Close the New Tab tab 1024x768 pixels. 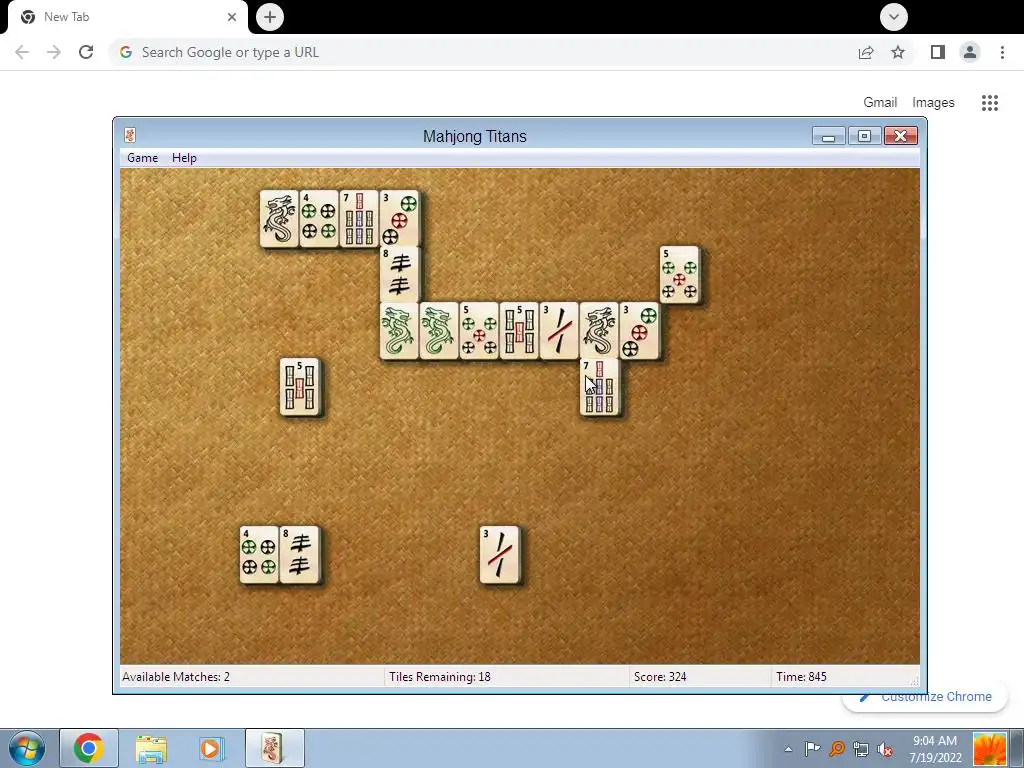click(x=232, y=17)
